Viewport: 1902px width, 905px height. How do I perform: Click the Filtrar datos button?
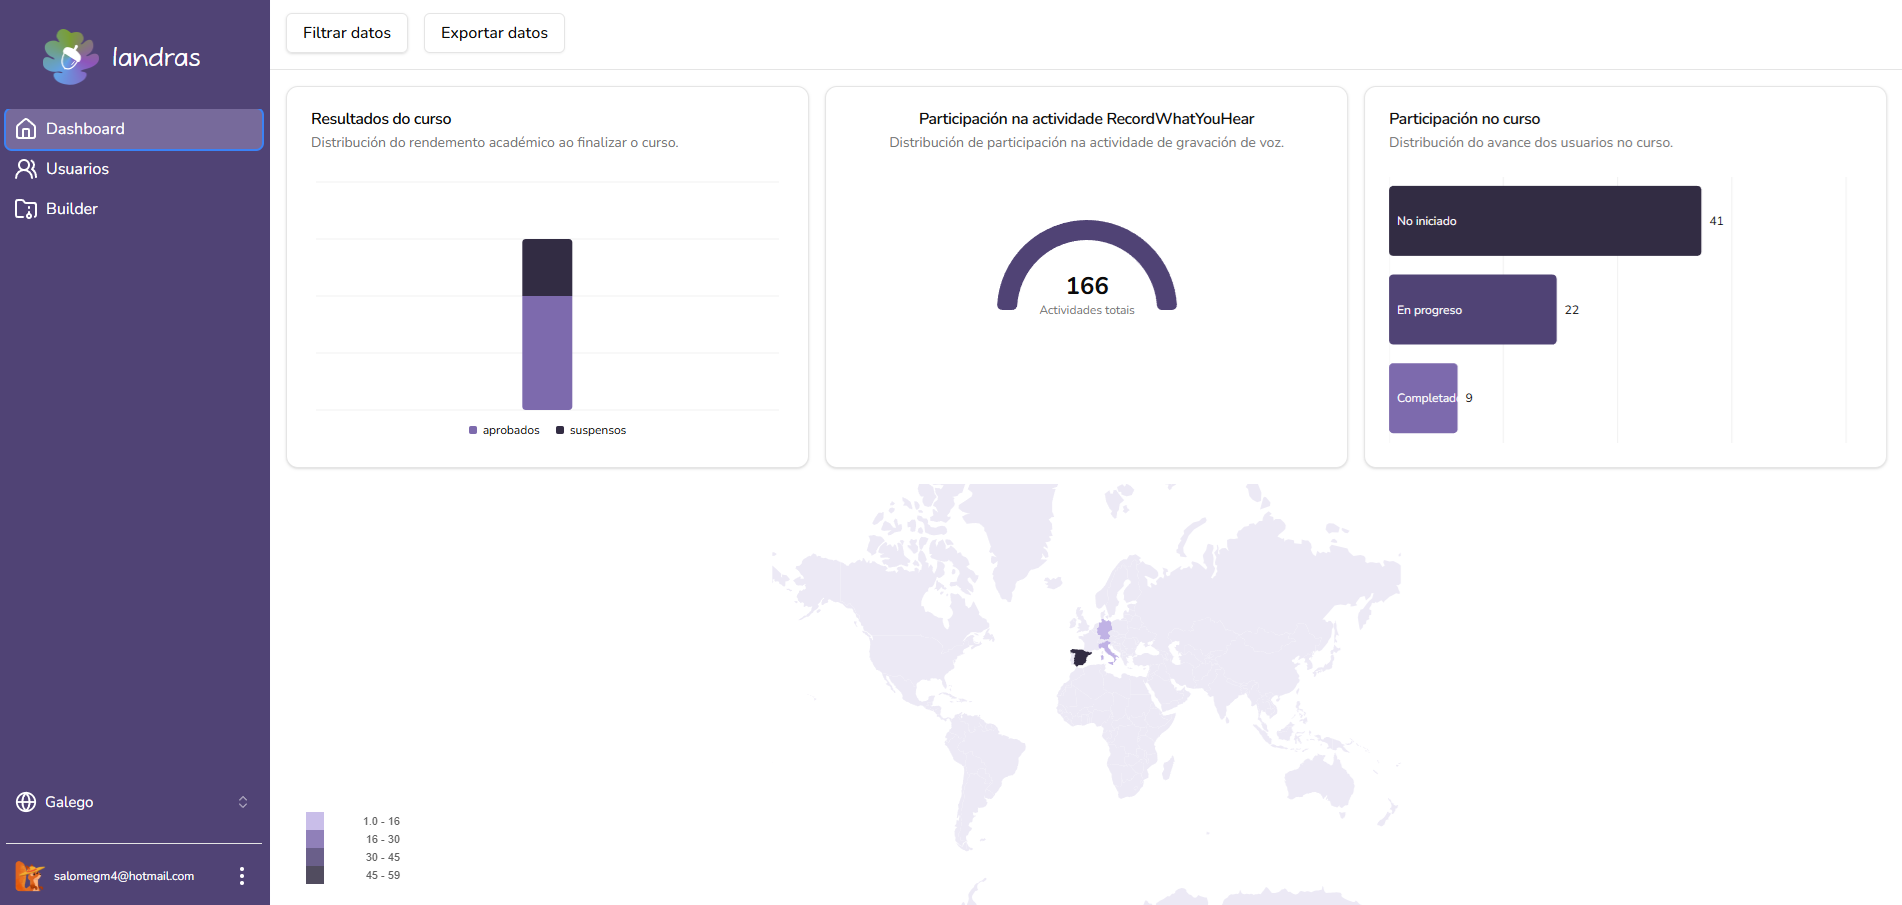click(x=347, y=33)
